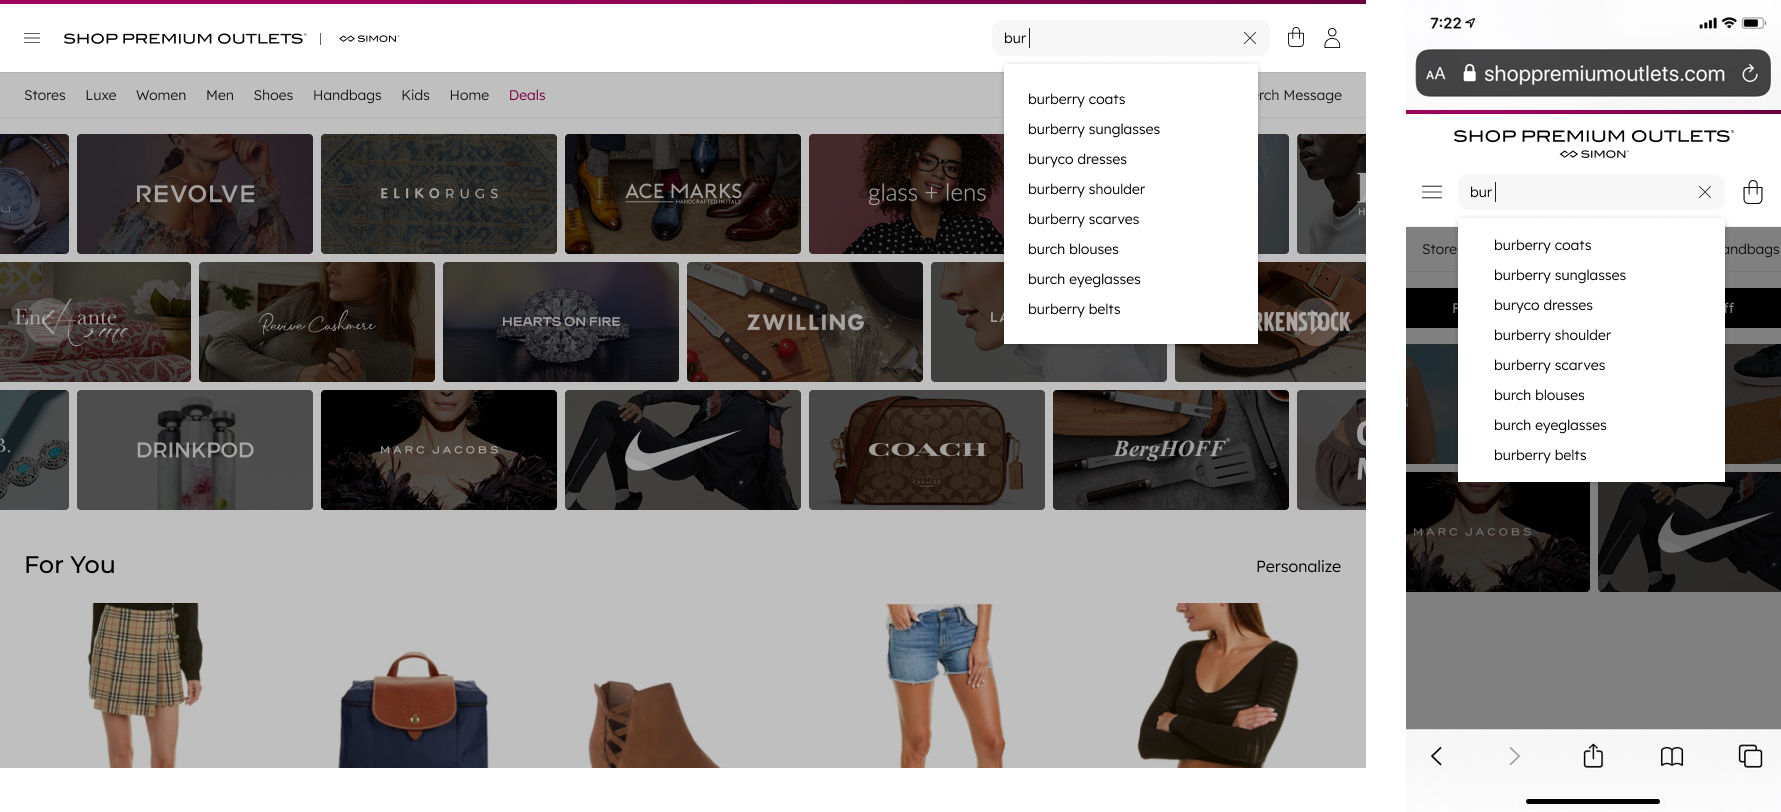Tap 'burberry coats' in mobile suggestions
Viewport: 1781px width, 812px height.
pyautogui.click(x=1542, y=245)
